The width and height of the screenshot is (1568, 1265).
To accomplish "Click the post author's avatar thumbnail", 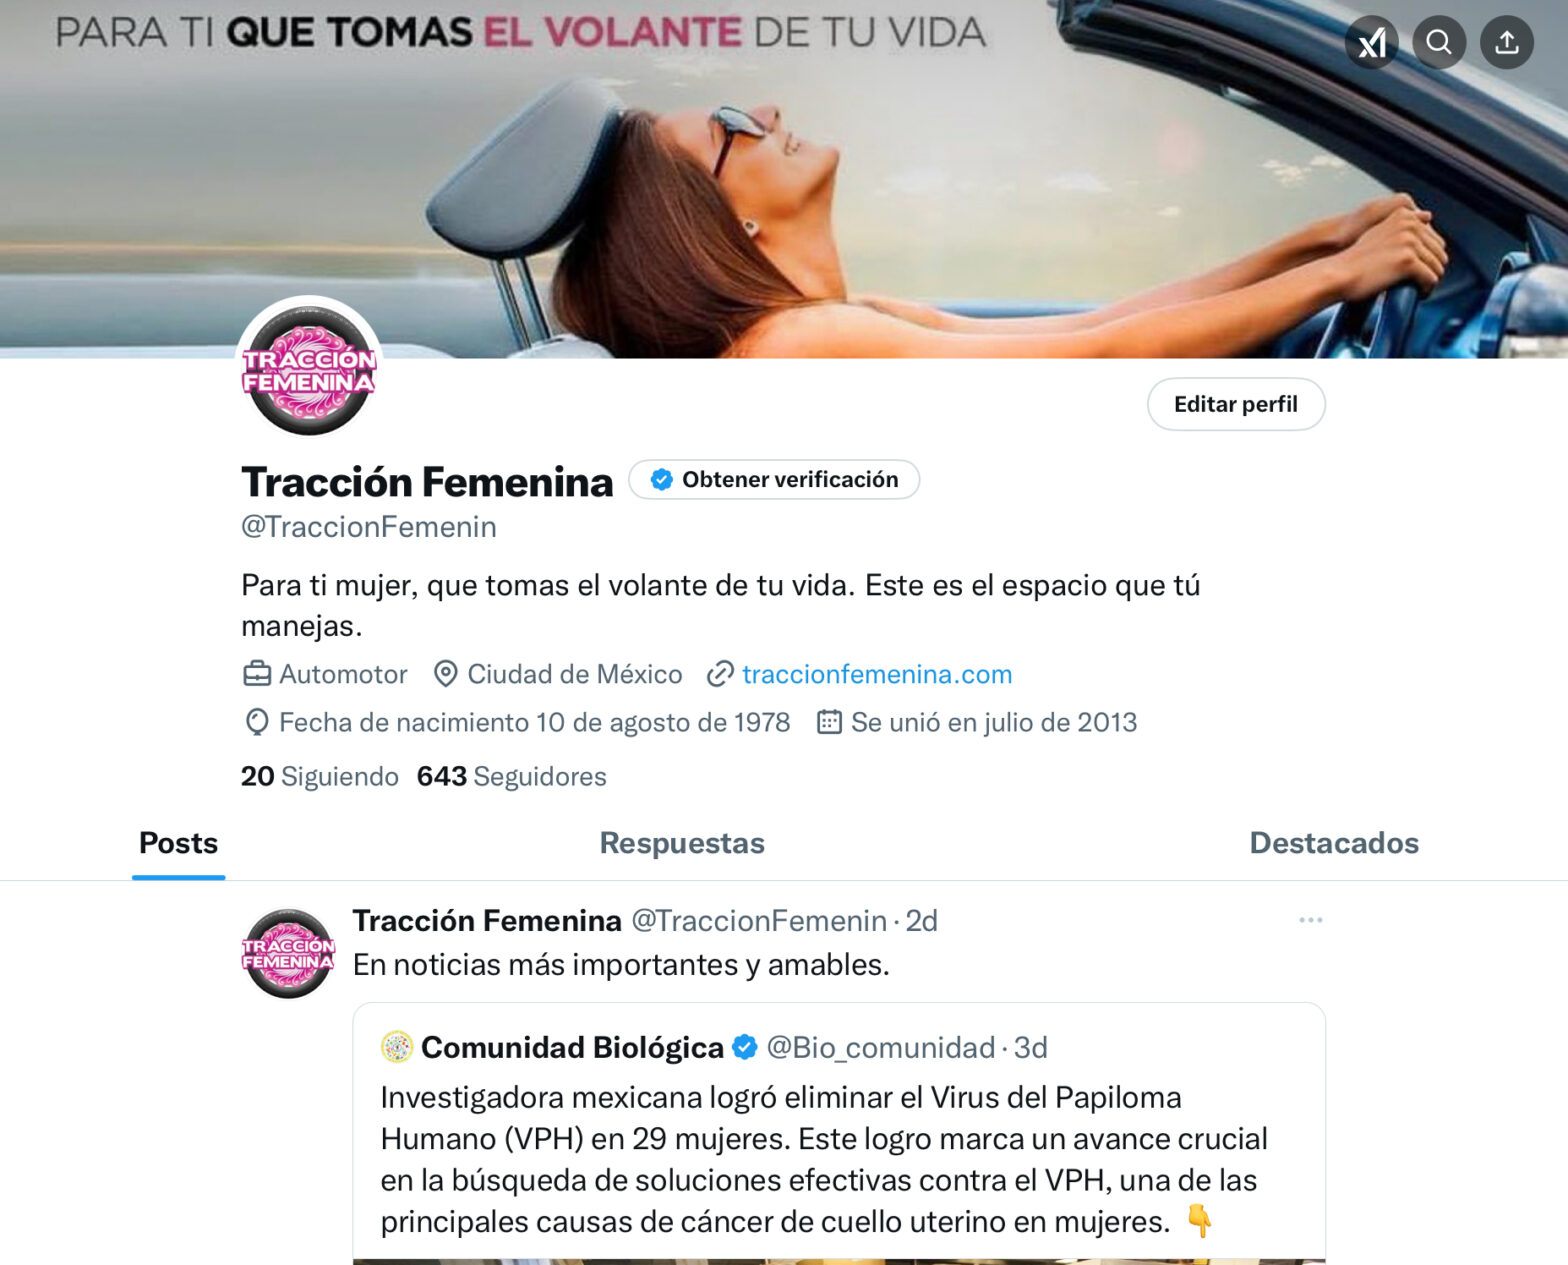I will click(288, 954).
